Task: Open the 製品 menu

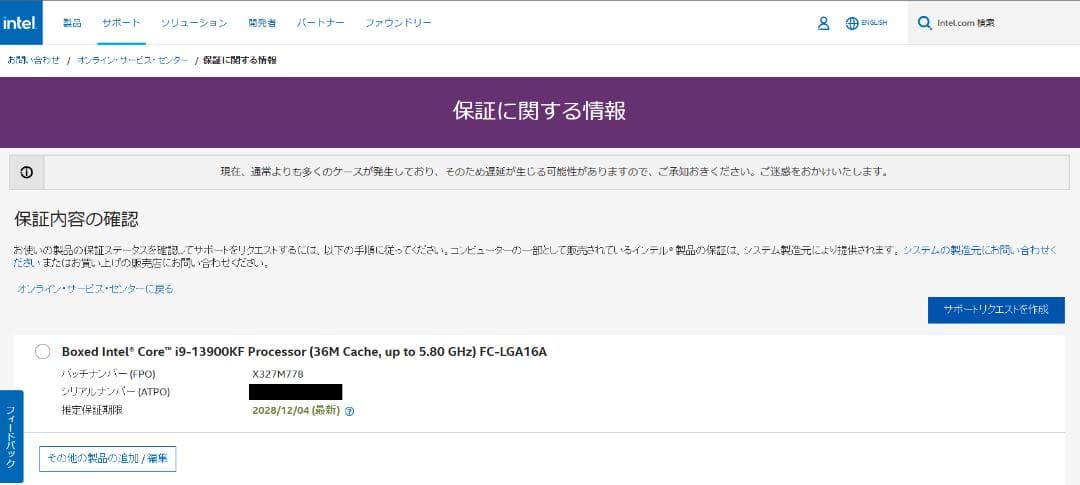Action: click(72, 23)
